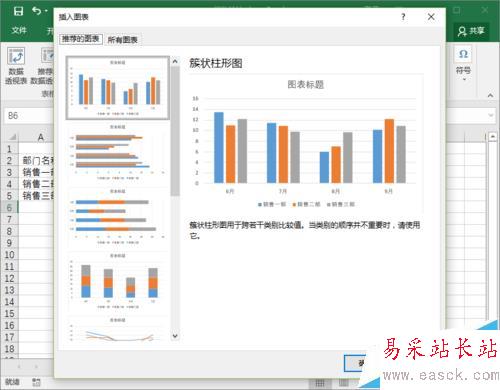The height and width of the screenshot is (390, 500).
Task: Click the name box showing B6
Action: tap(29, 116)
